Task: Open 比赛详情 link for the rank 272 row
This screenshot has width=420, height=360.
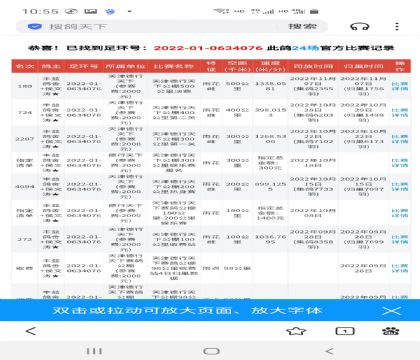Action: click(400, 239)
